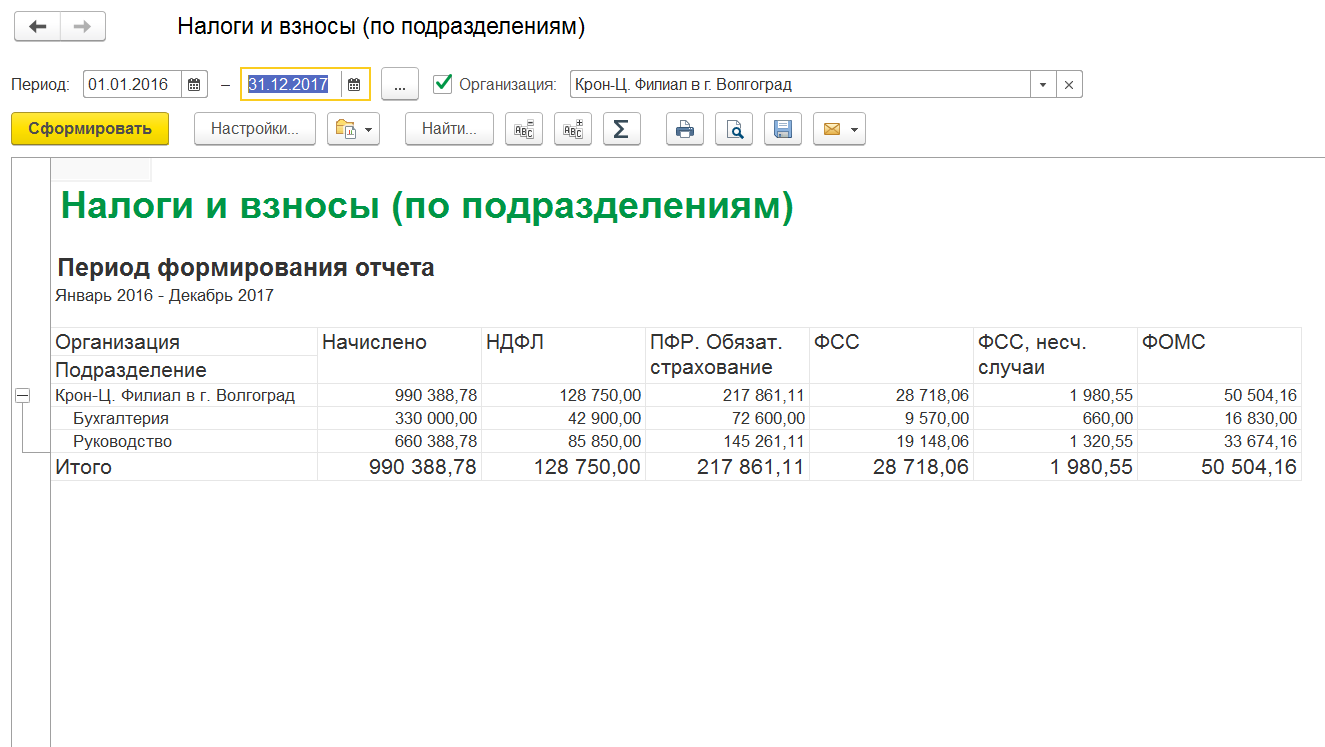The width and height of the screenshot is (1325, 747).
Task: Open the Организация dropdown list
Action: 1043,85
